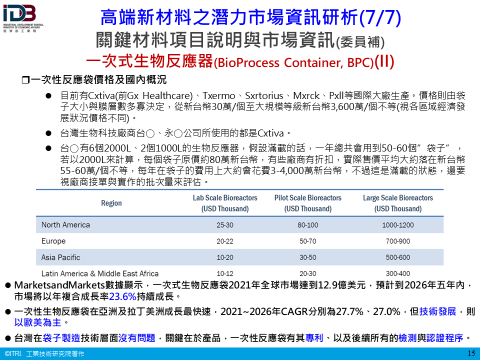Click the Lab Scale Bioreactors column header

225,203
